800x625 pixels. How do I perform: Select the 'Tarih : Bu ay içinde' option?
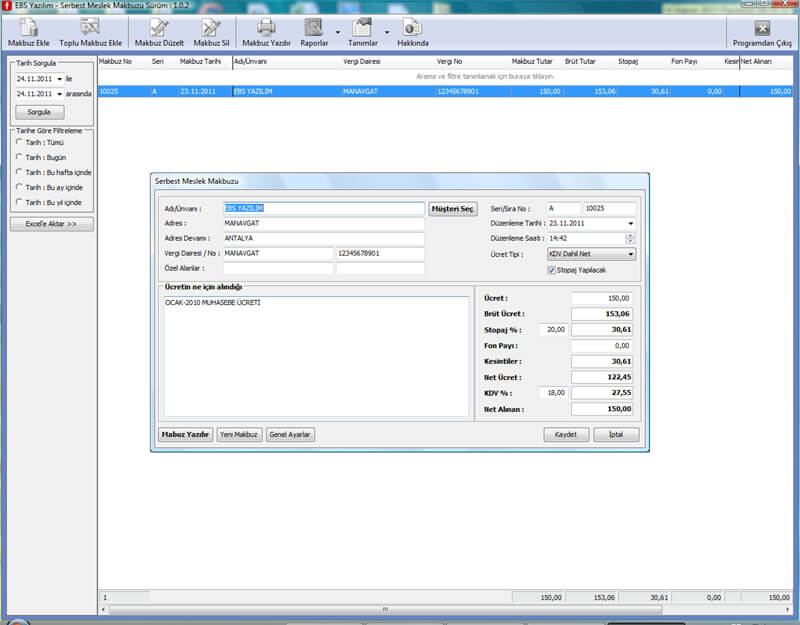tap(20, 187)
